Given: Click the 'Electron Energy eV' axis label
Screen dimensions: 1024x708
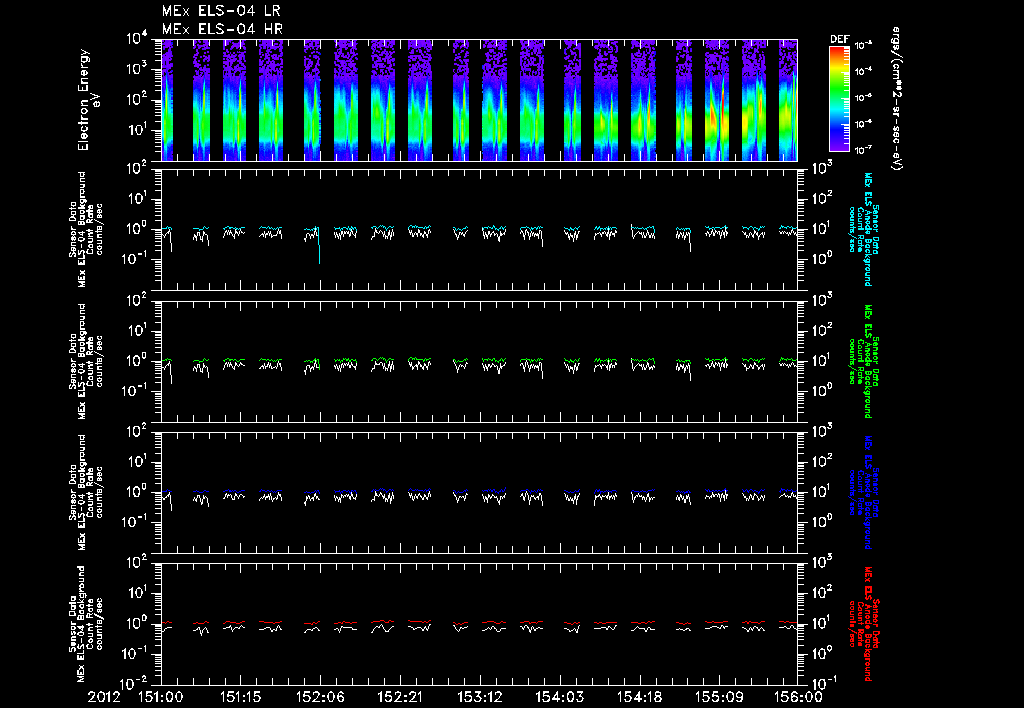Looking at the screenshot, I should [88, 100].
